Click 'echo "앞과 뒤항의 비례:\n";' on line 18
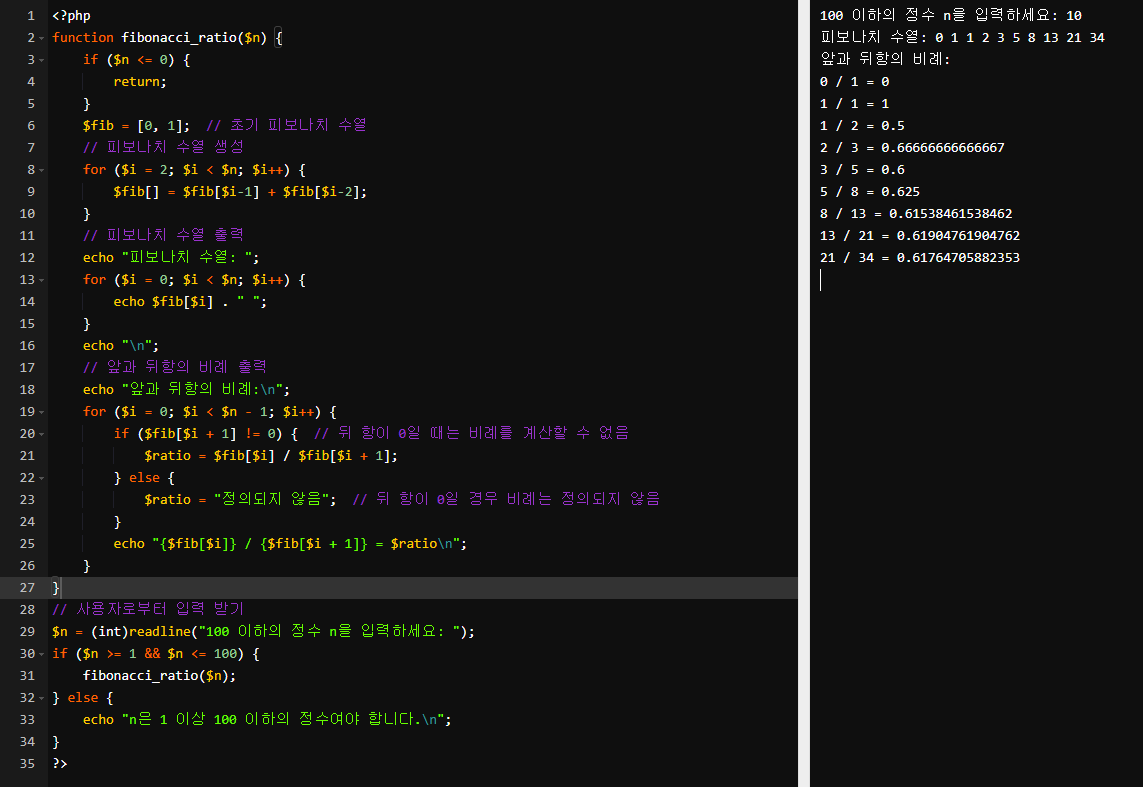 (x=186, y=389)
